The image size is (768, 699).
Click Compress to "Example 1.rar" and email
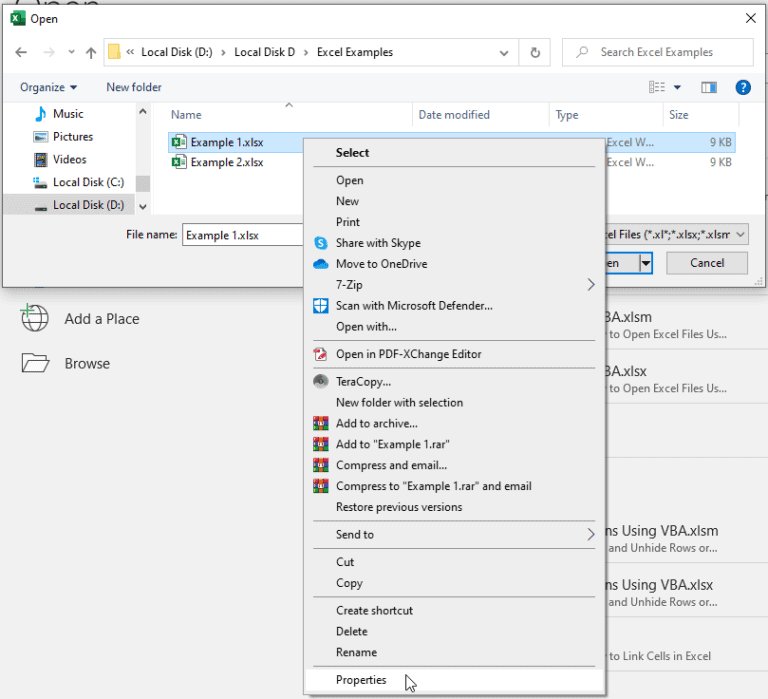coord(433,486)
